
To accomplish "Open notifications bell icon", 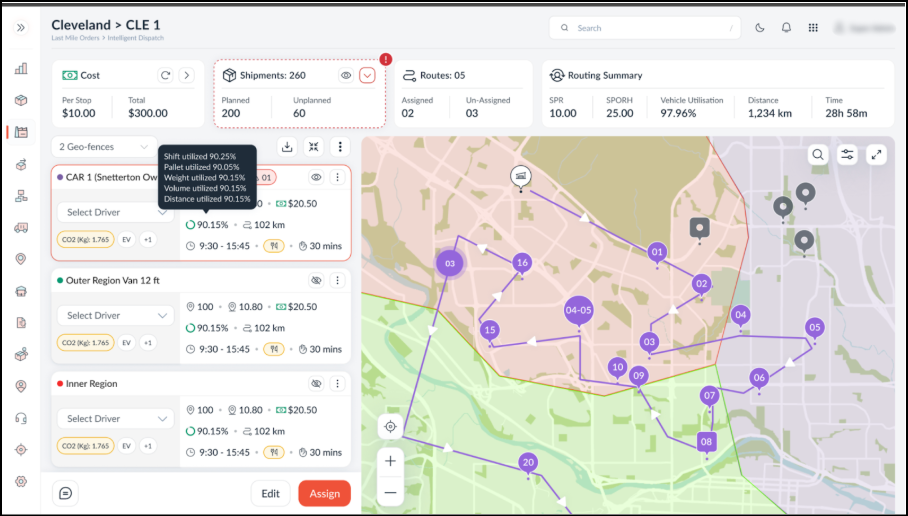I will coord(786,28).
